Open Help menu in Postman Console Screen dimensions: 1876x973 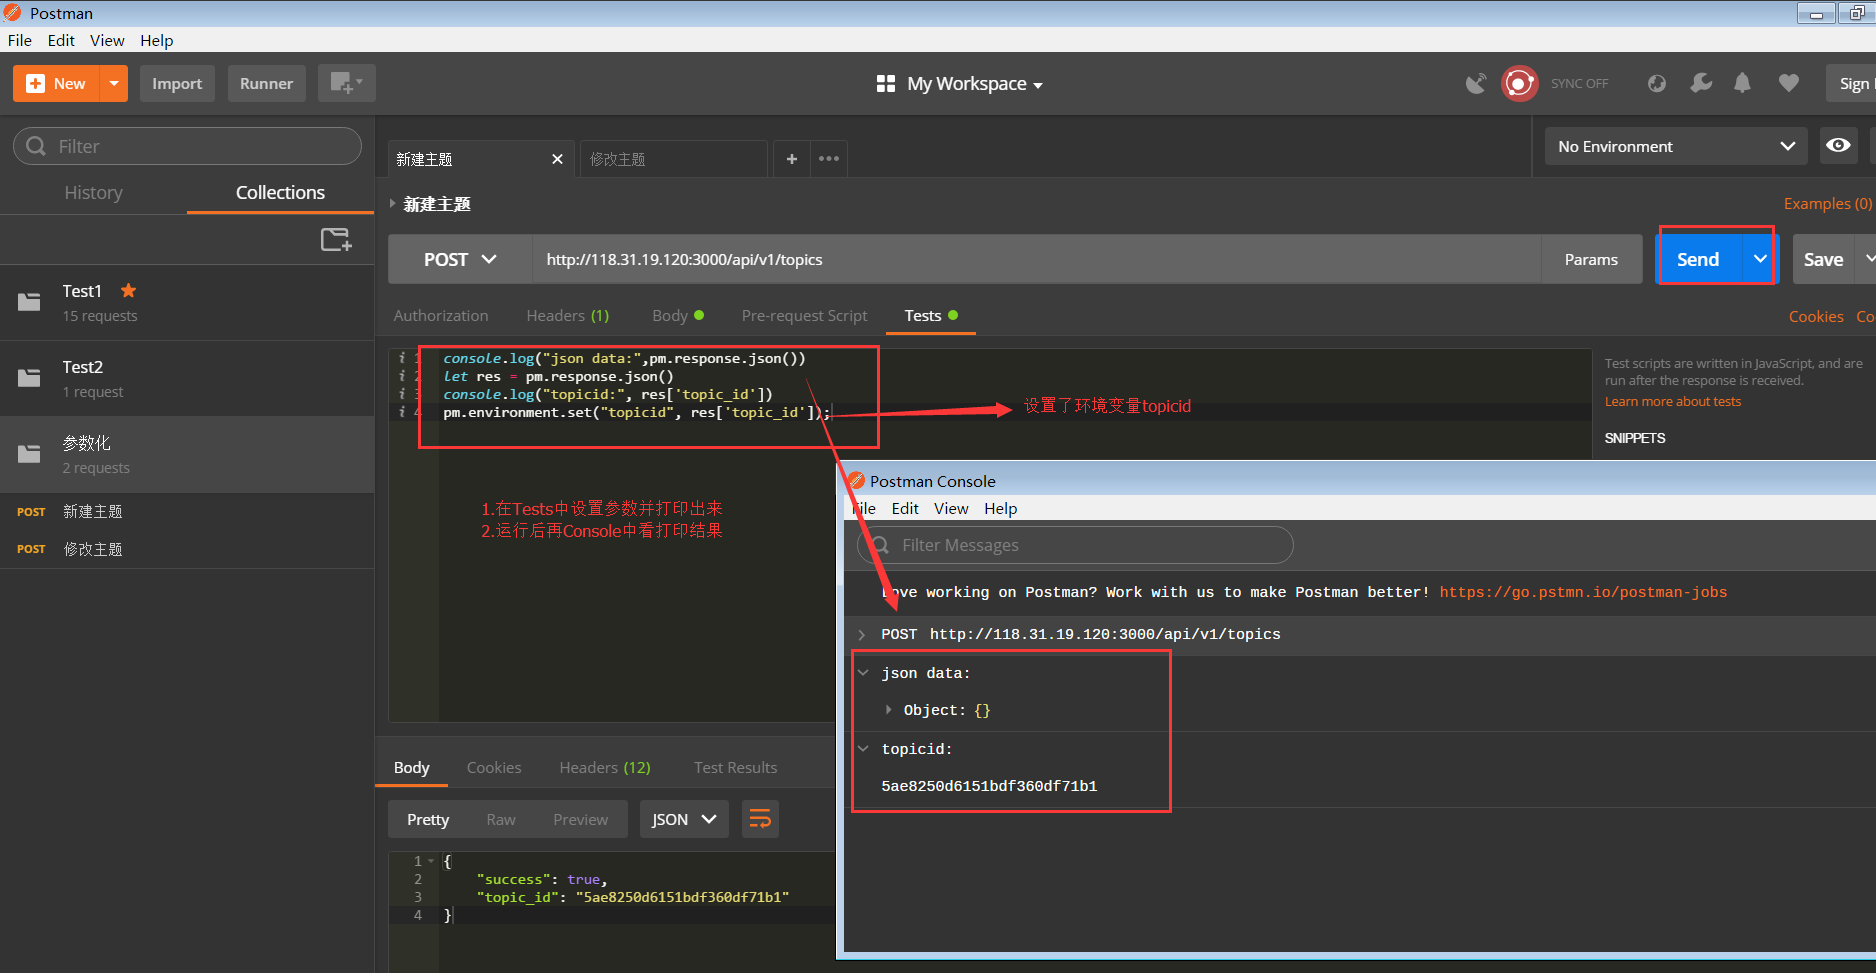[1000, 508]
